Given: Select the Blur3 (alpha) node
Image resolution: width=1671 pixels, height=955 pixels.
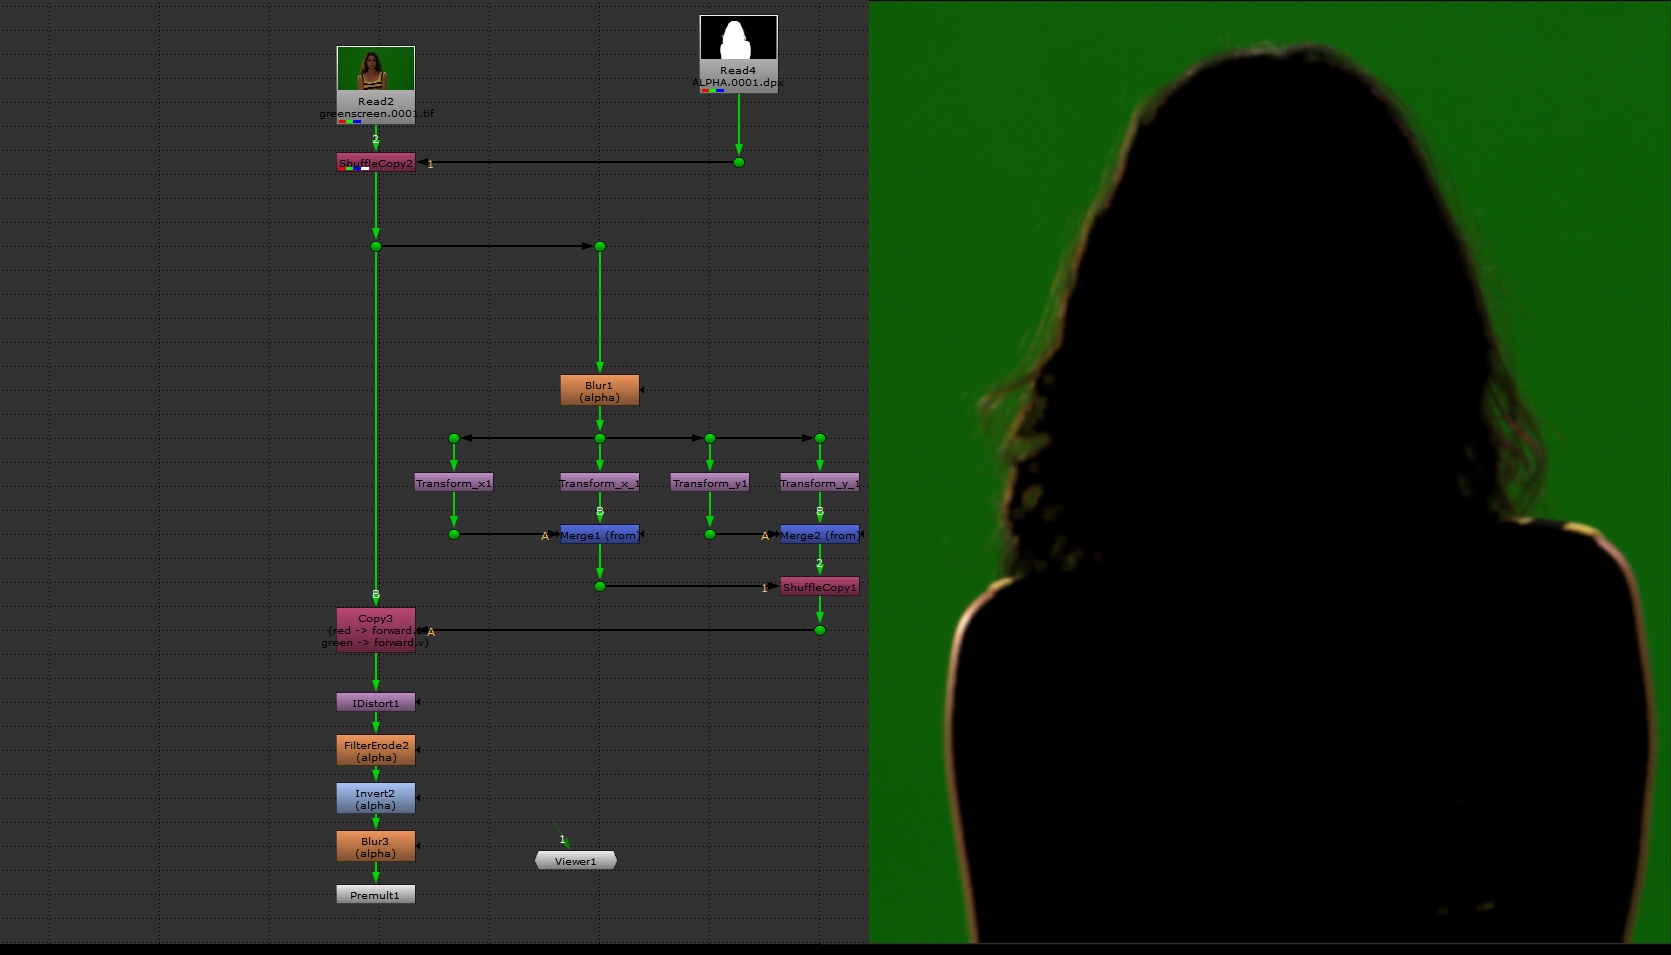Looking at the screenshot, I should click(x=375, y=847).
